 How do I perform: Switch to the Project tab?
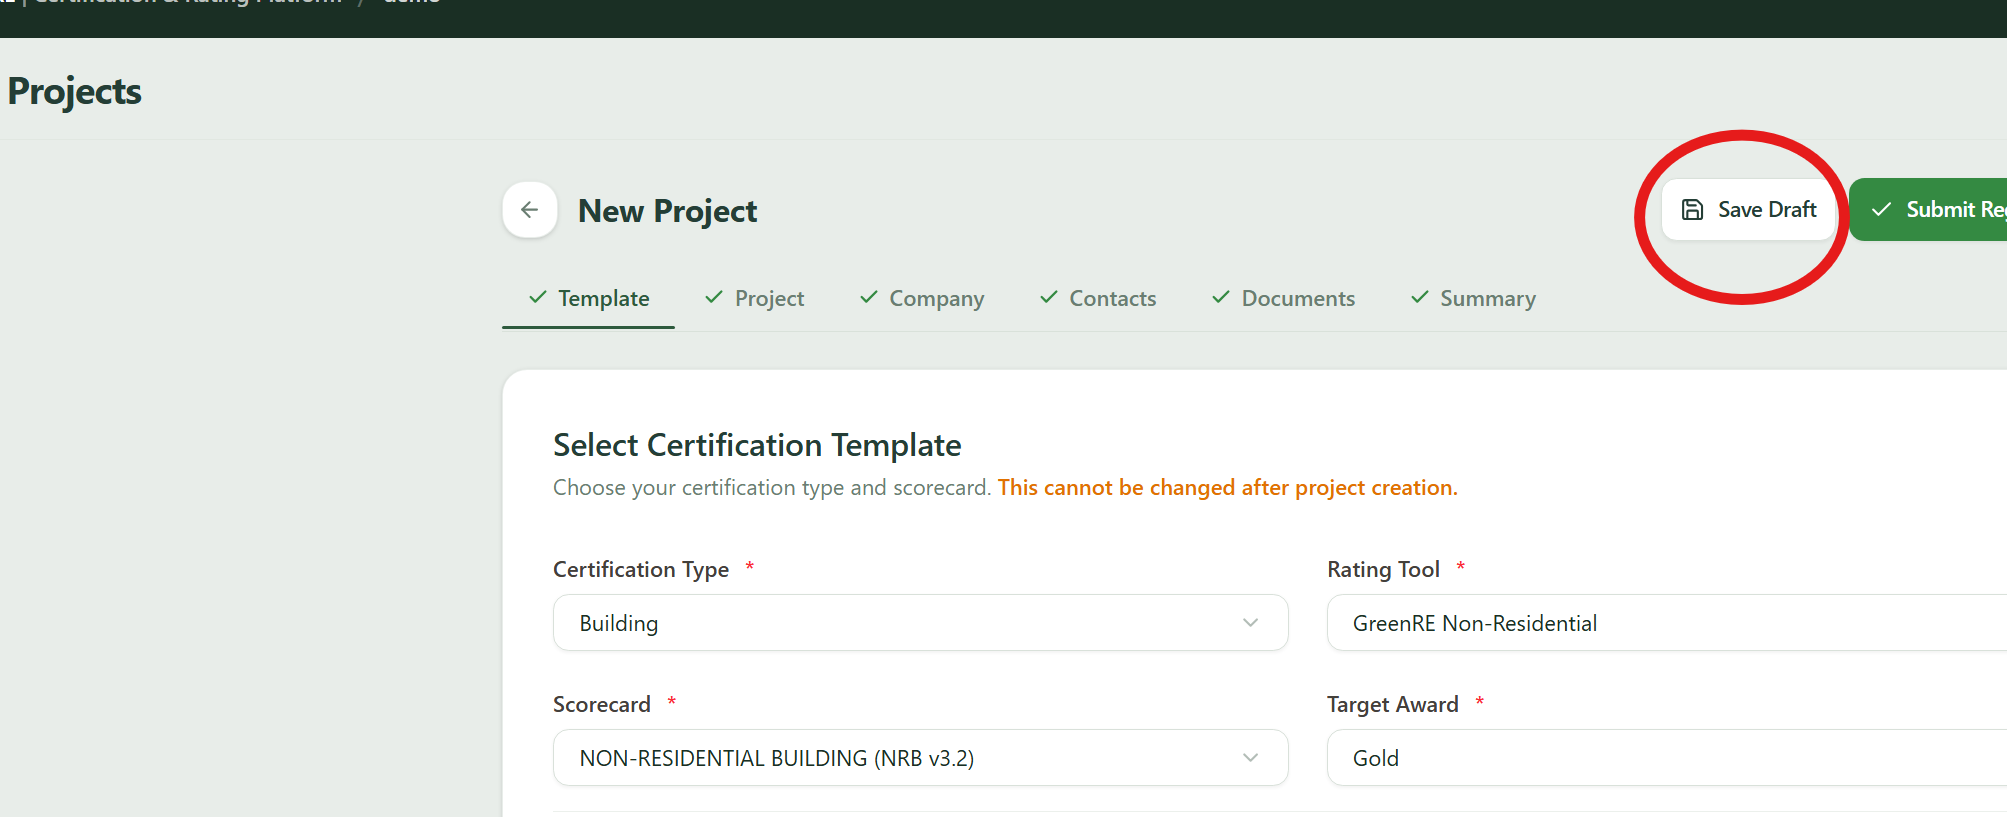click(x=754, y=298)
